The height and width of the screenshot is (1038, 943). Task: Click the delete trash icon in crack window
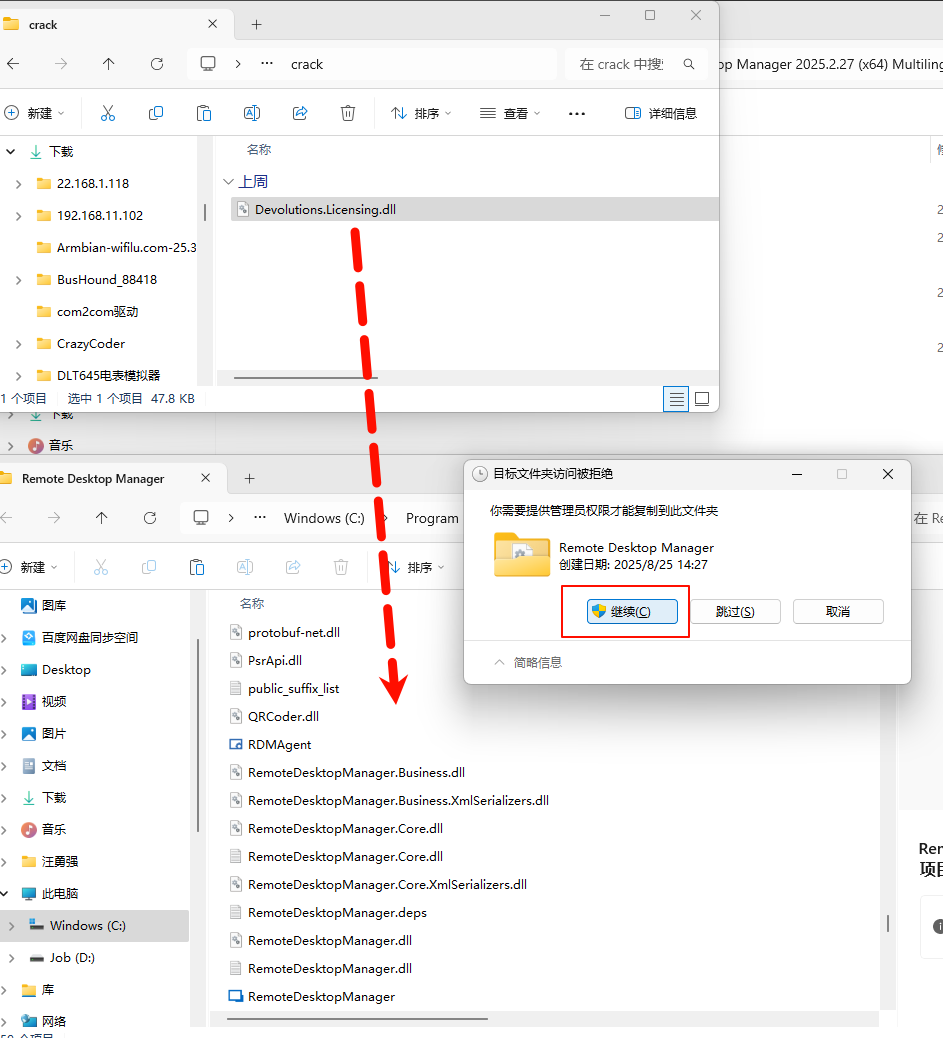[348, 113]
